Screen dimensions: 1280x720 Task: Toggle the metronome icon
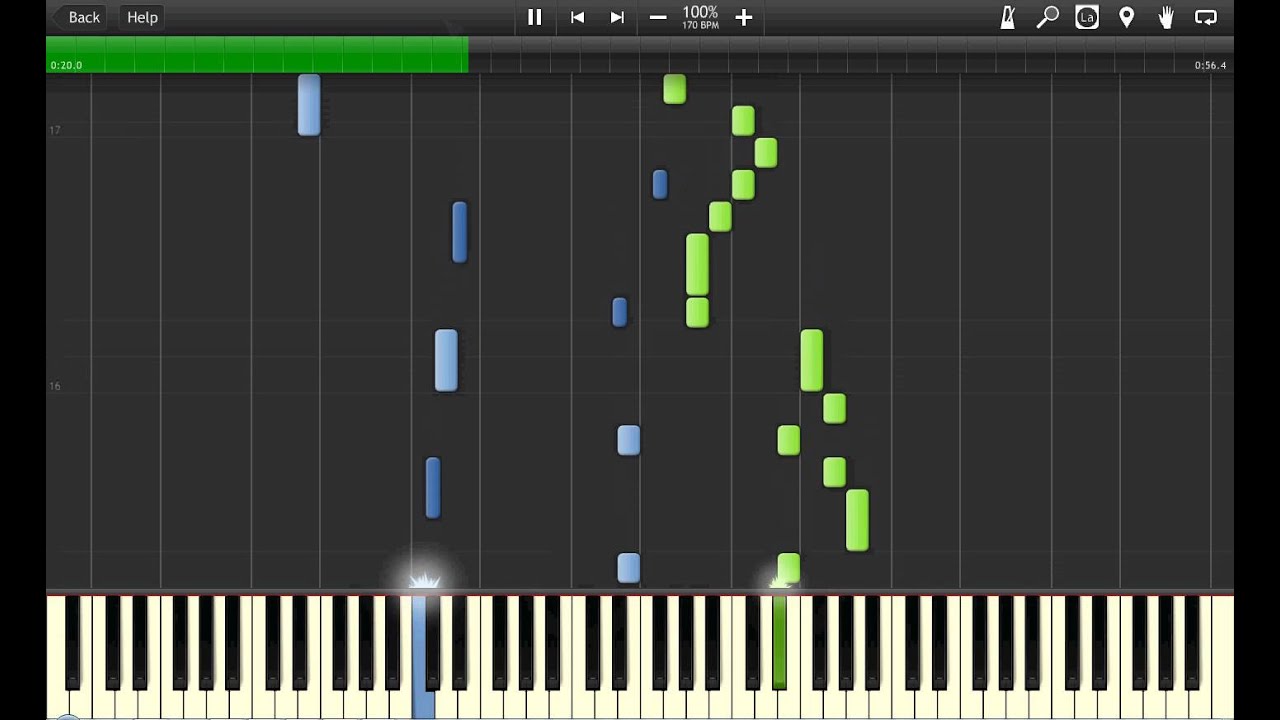(1008, 17)
